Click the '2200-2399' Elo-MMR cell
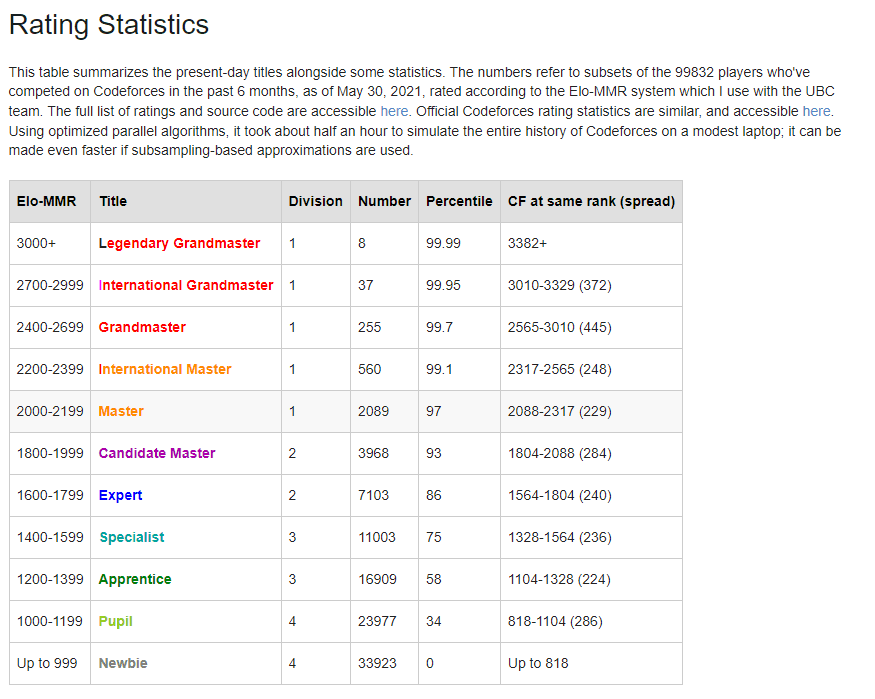This screenshot has width=875, height=699. [x=50, y=369]
